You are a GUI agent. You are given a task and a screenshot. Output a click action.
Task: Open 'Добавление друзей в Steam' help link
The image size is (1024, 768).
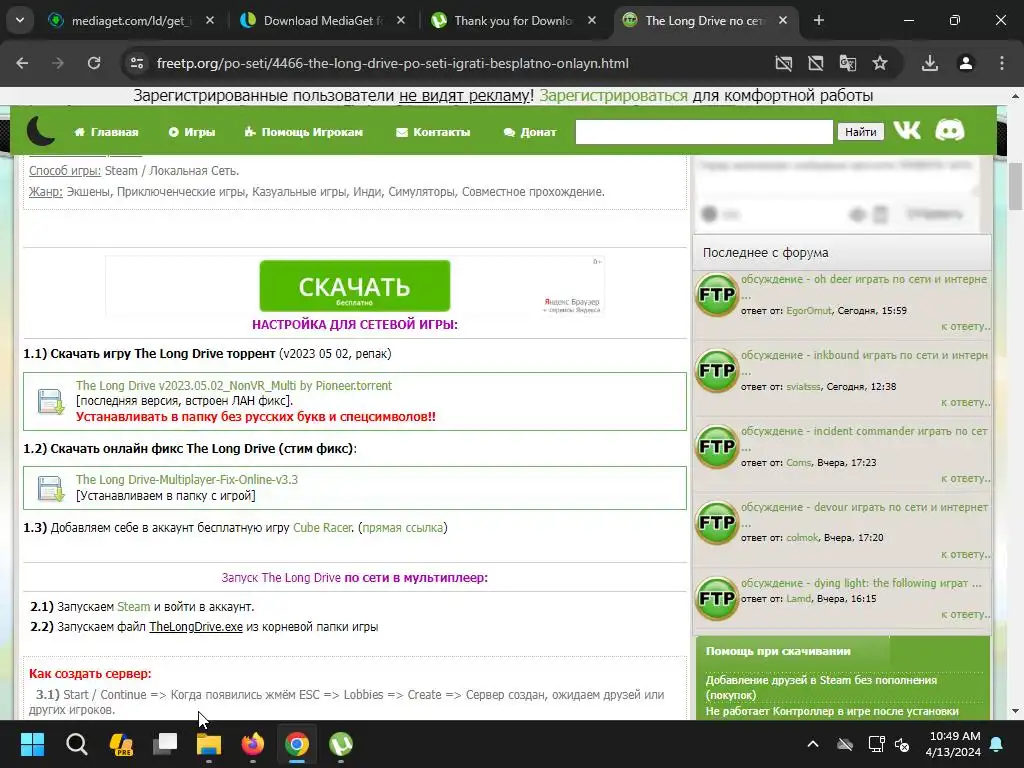pyautogui.click(x=821, y=688)
